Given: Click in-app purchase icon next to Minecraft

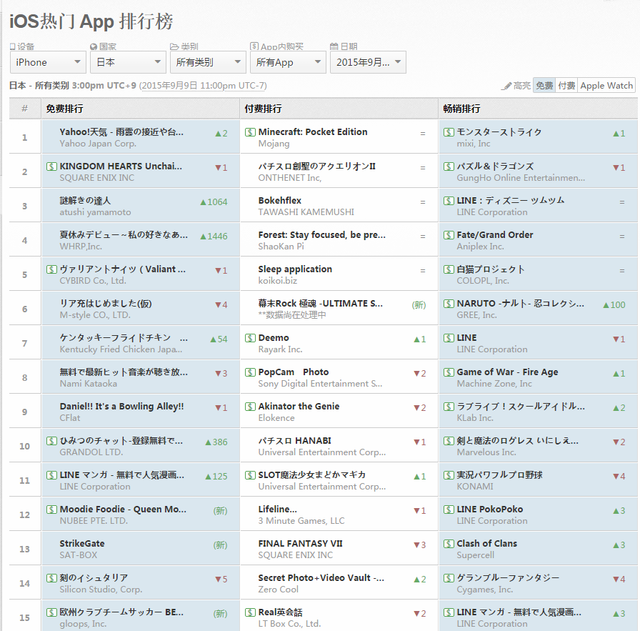Looking at the screenshot, I should (x=250, y=132).
